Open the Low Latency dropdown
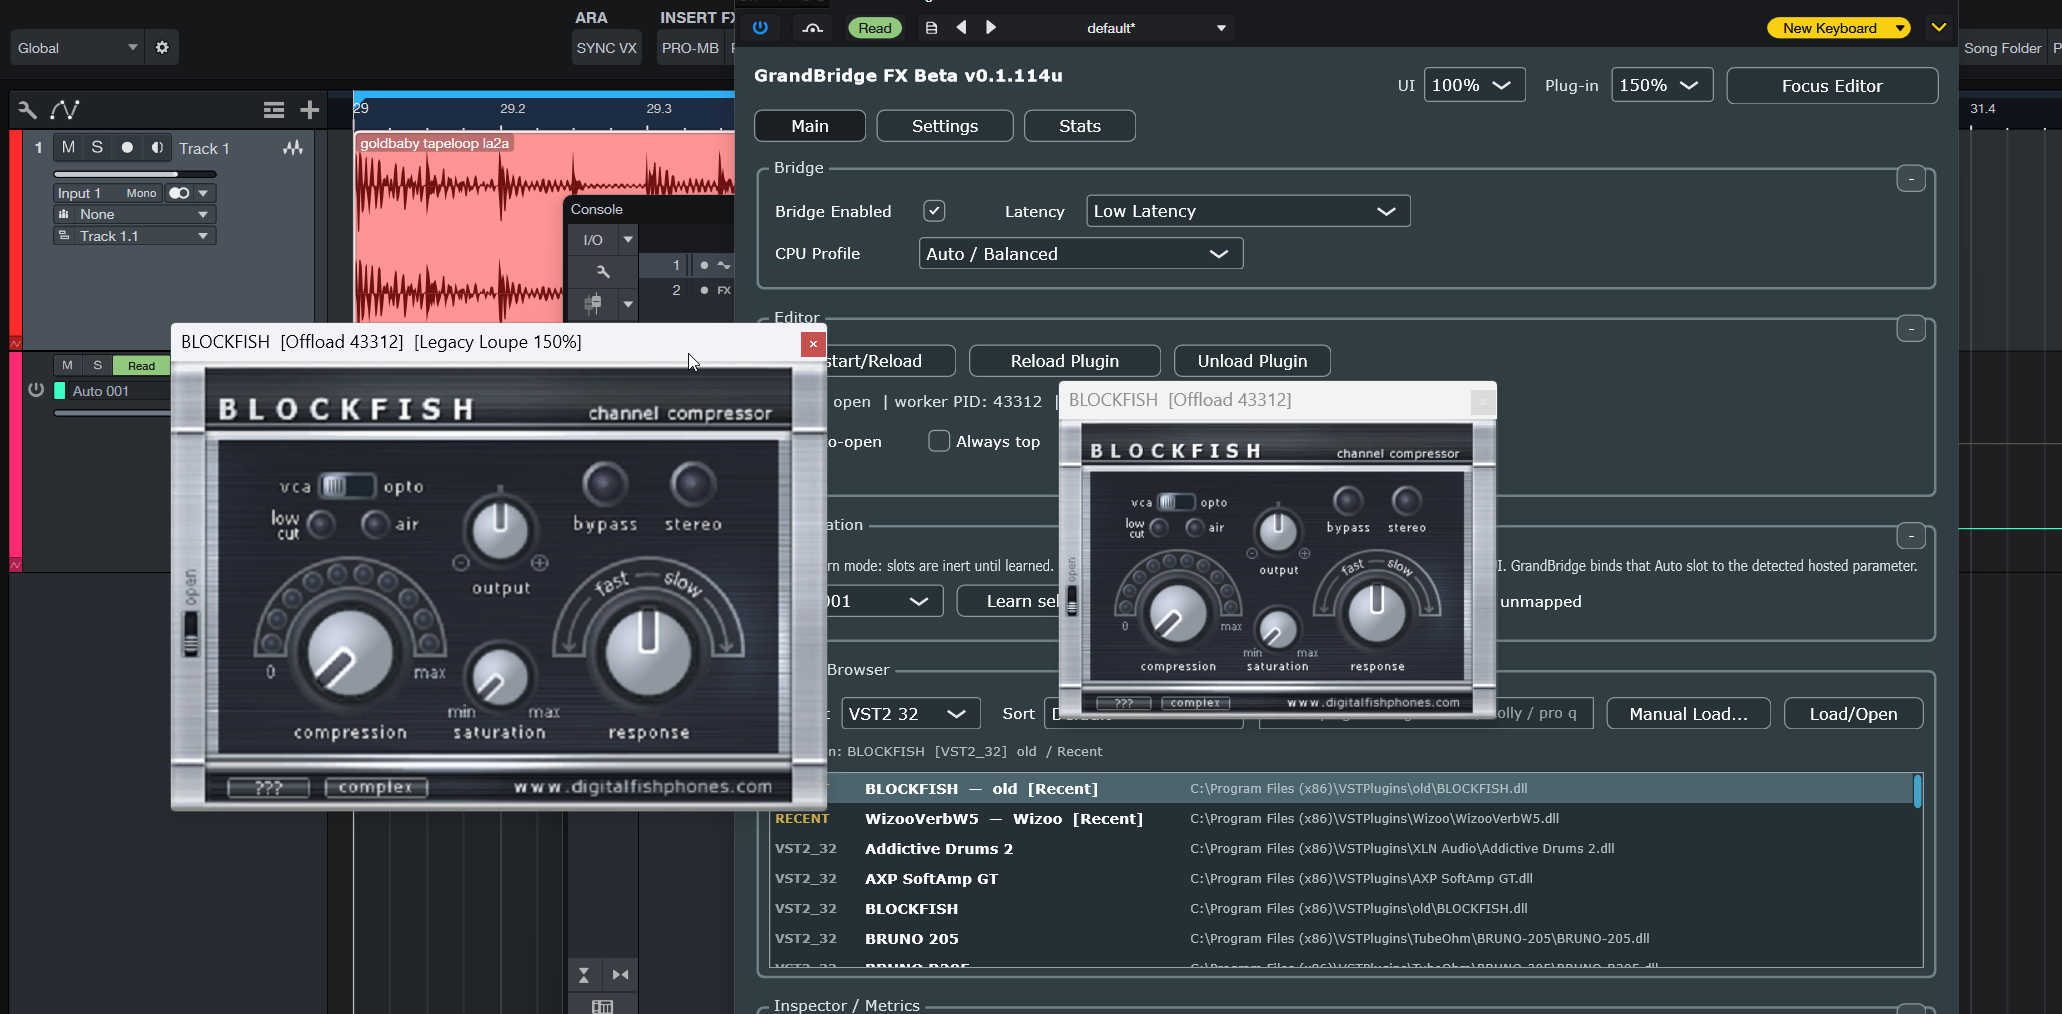The width and height of the screenshot is (2062, 1014). 1248,211
